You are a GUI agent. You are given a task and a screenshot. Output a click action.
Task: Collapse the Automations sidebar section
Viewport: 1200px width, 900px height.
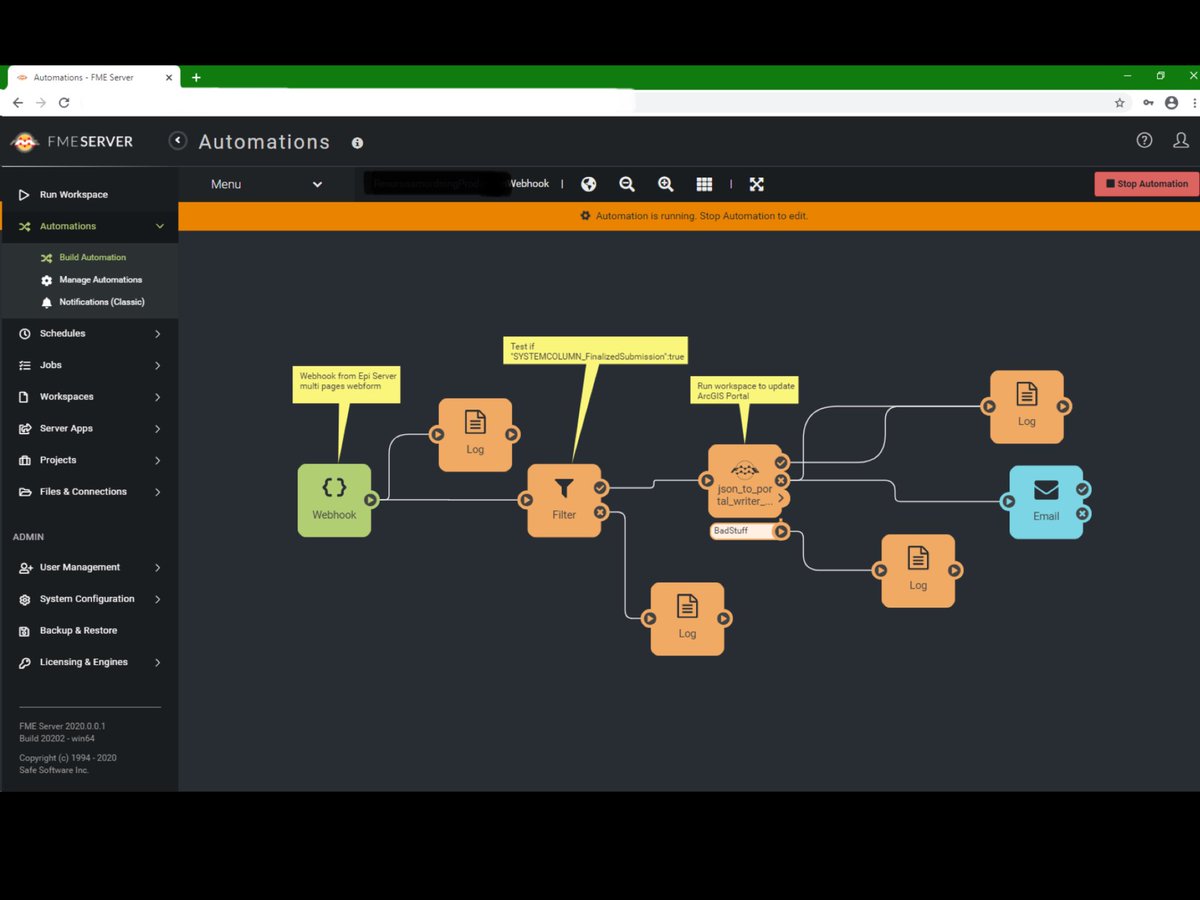(x=88, y=226)
